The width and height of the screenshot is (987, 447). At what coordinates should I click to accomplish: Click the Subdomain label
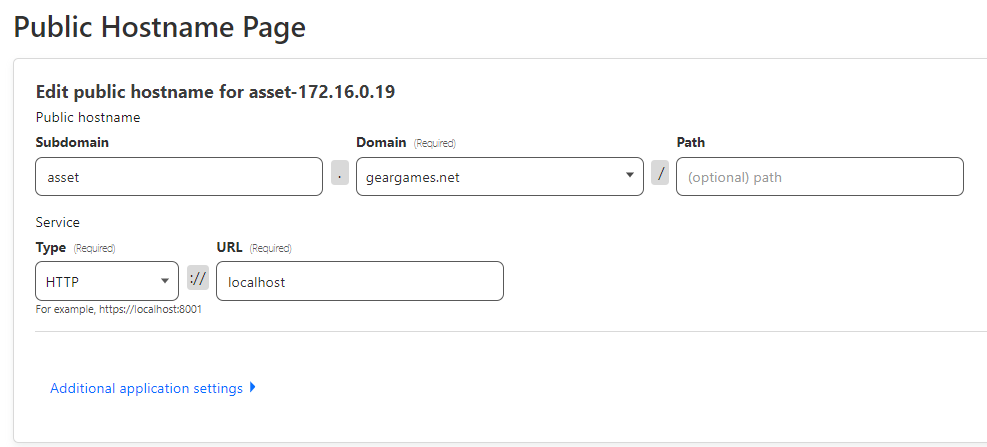[x=72, y=142]
